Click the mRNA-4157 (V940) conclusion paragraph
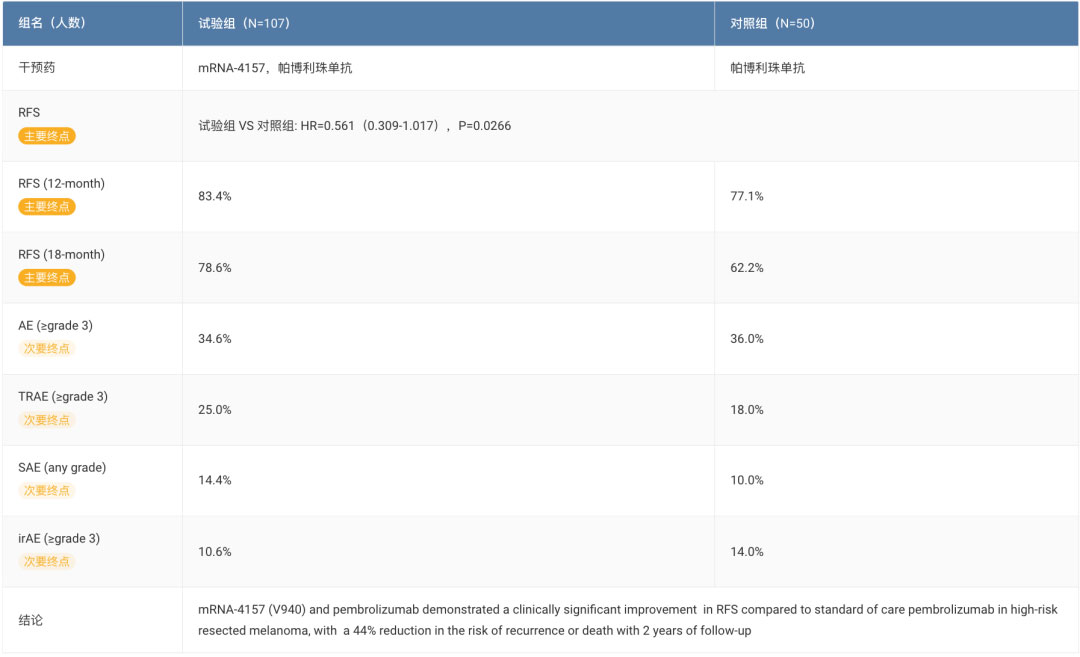The image size is (1080, 657). pyautogui.click(x=627, y=620)
